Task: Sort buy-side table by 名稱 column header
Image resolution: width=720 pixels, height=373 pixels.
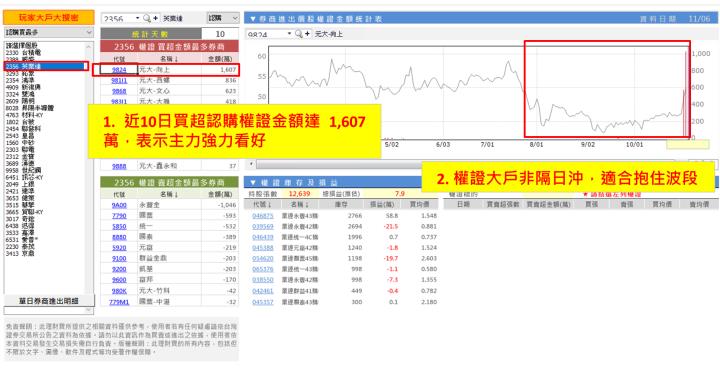Action: coord(169,59)
